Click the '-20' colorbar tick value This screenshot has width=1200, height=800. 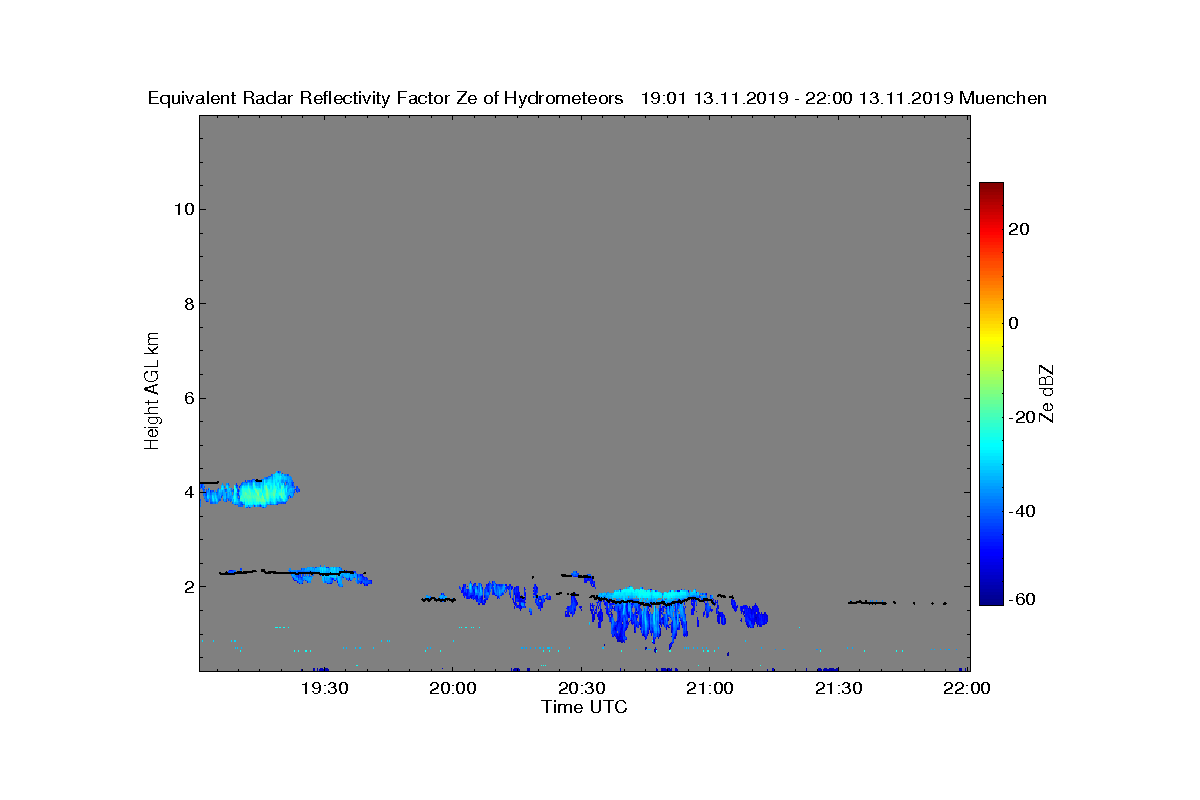click(x=1022, y=417)
